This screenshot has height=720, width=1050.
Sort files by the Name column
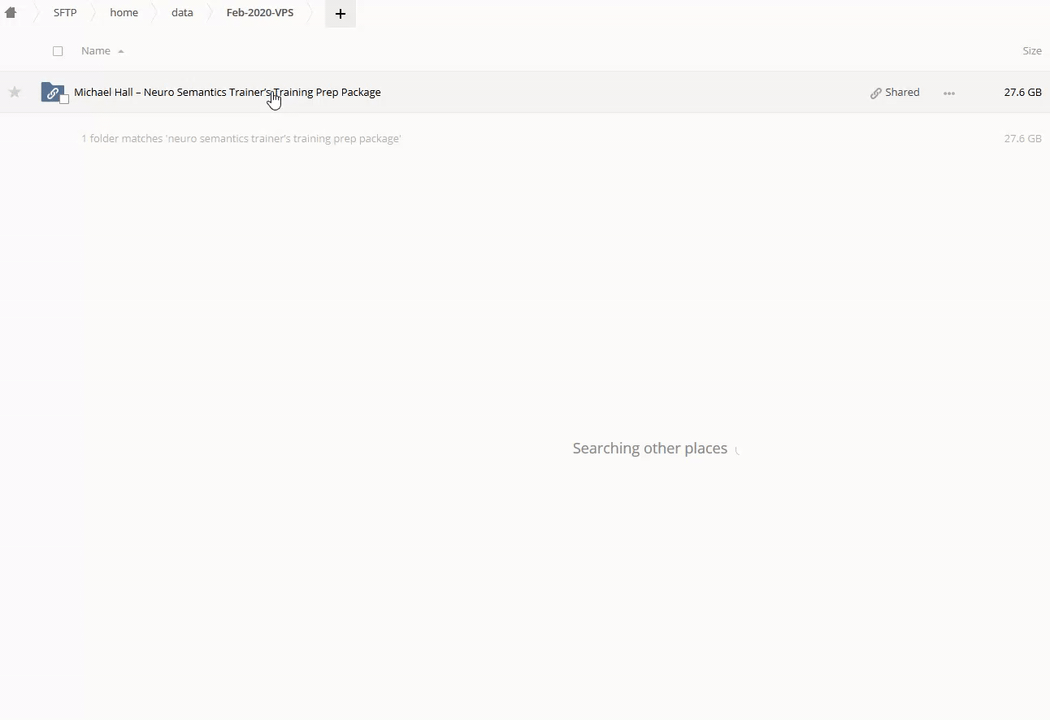(96, 51)
